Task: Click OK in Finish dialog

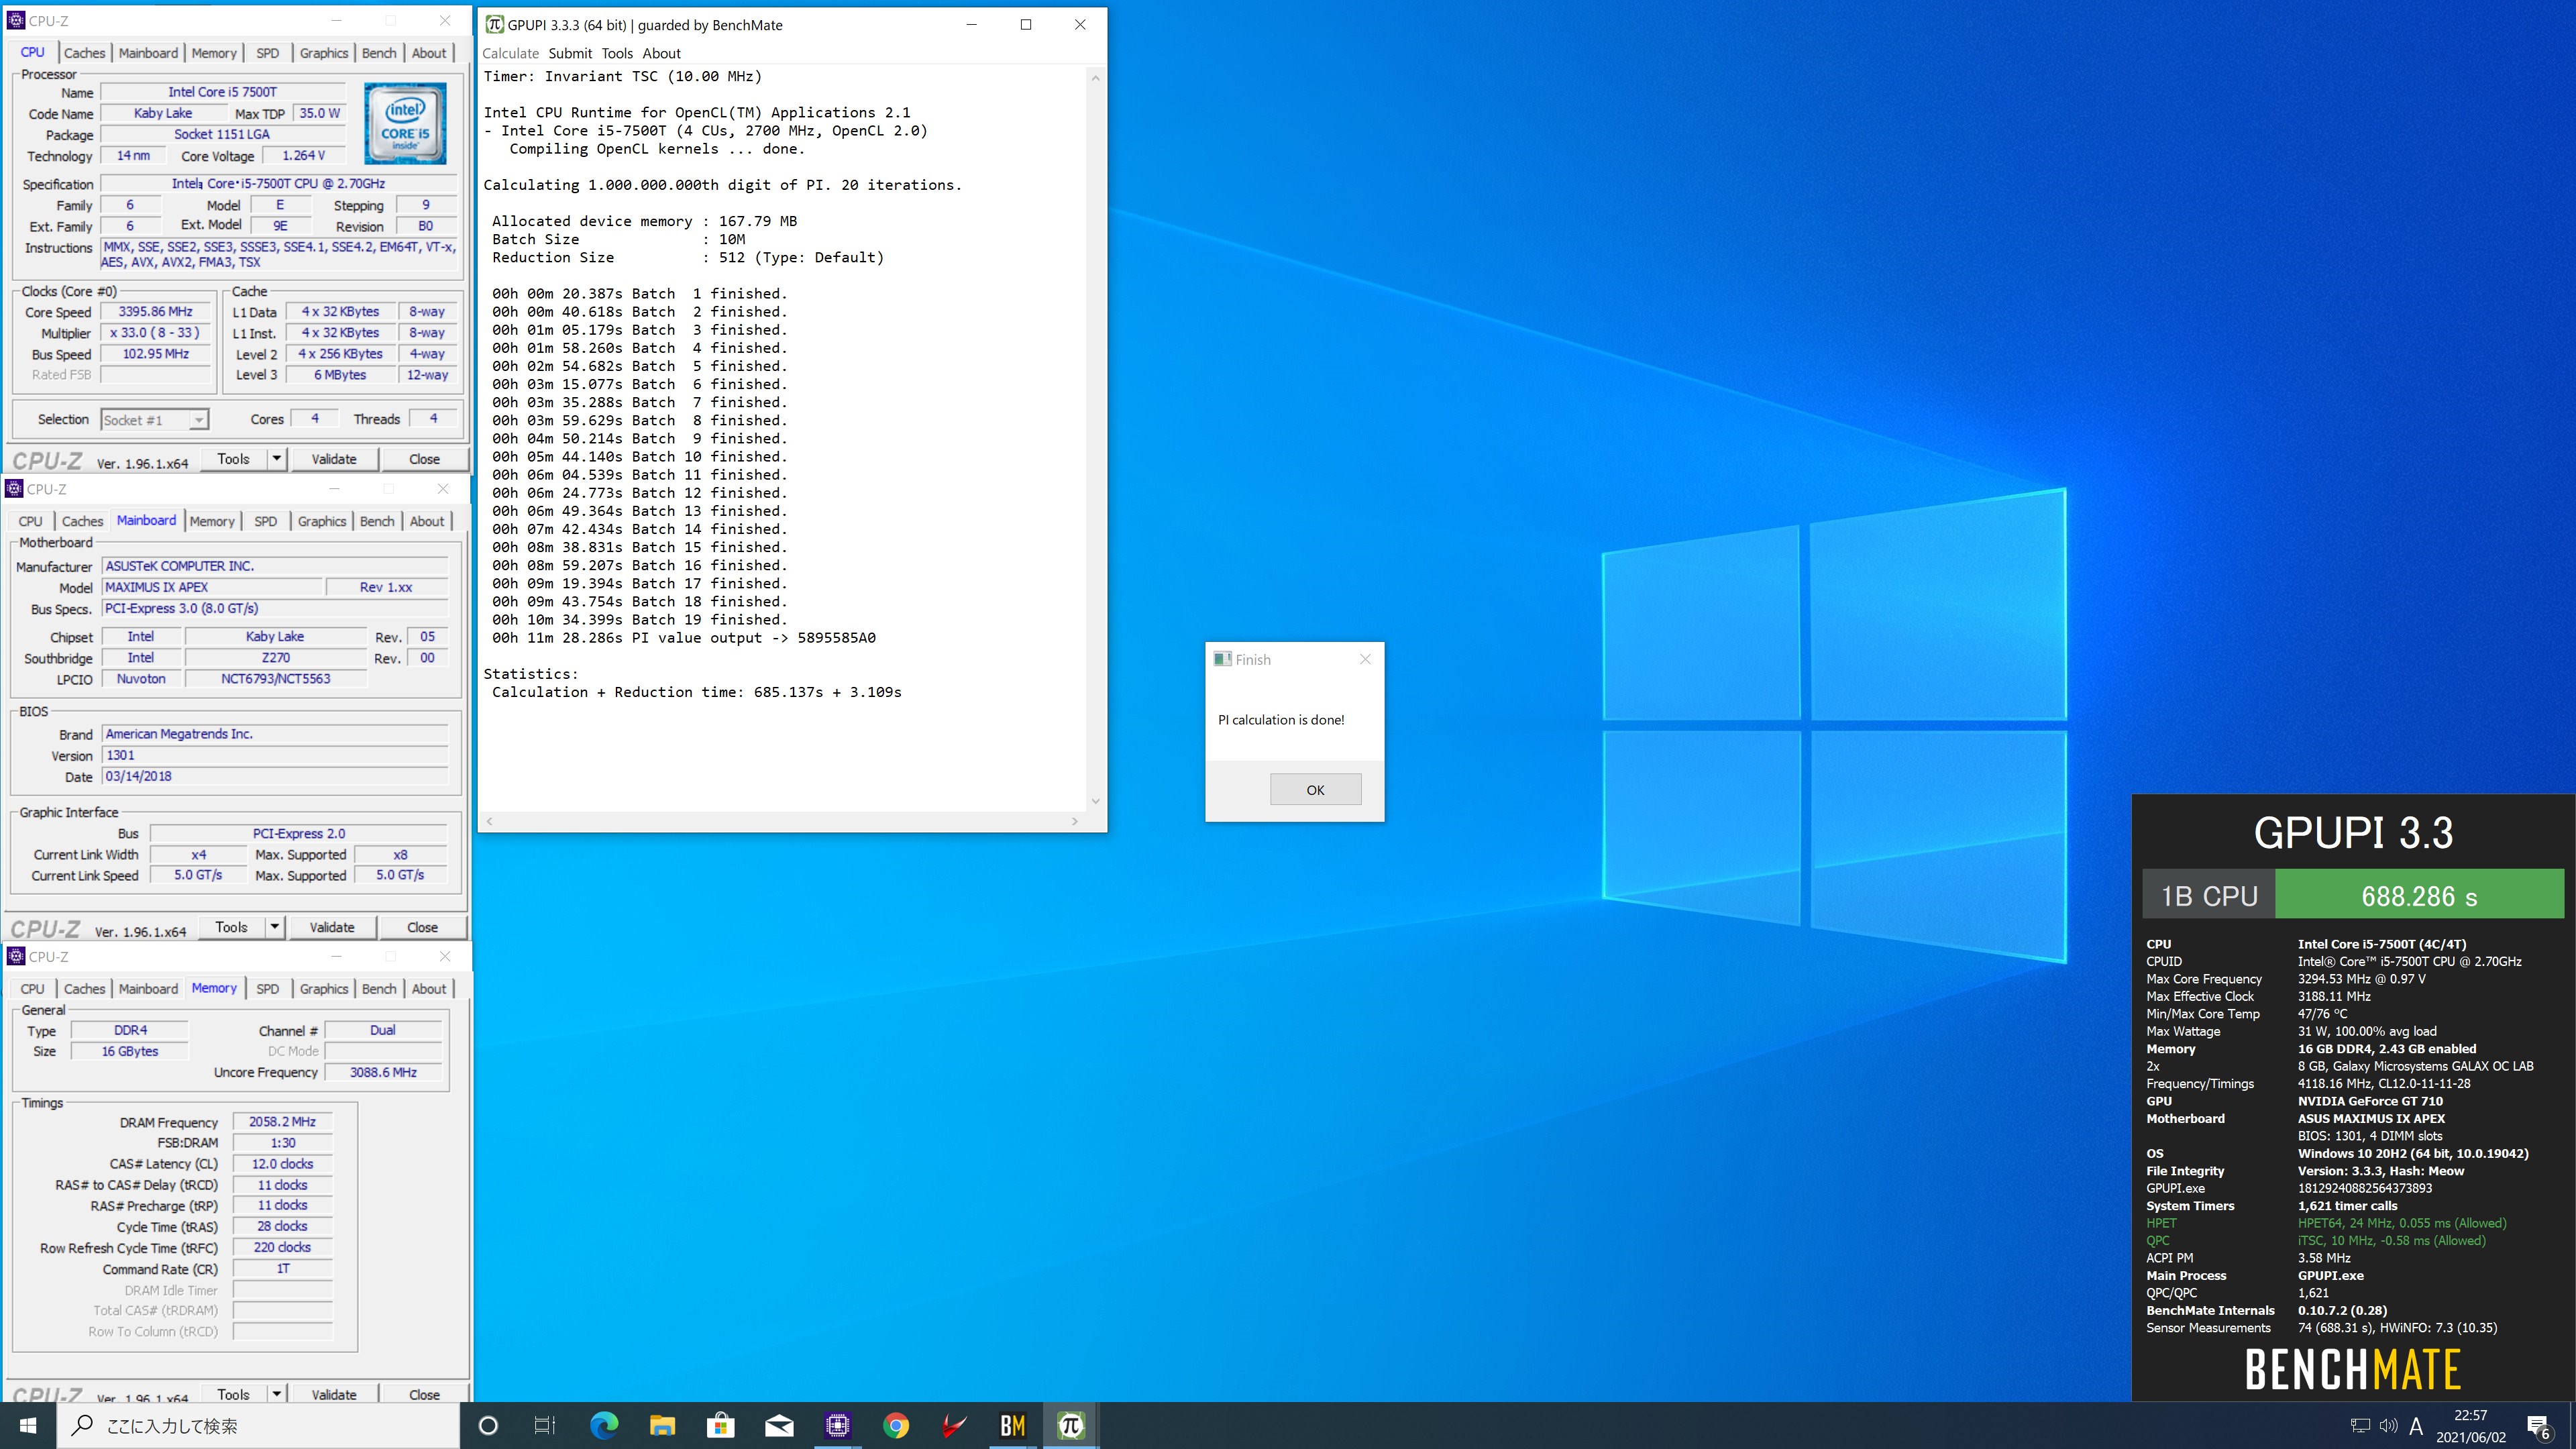Action: (1315, 790)
